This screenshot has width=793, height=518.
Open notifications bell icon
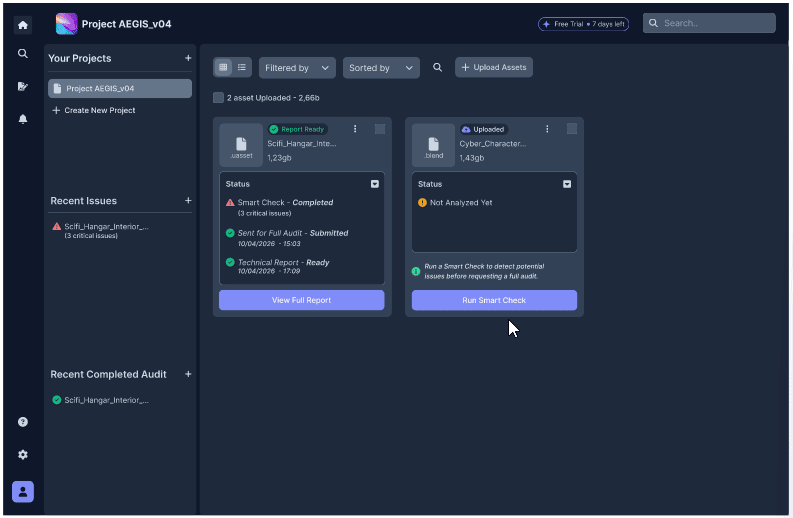[x=23, y=119]
